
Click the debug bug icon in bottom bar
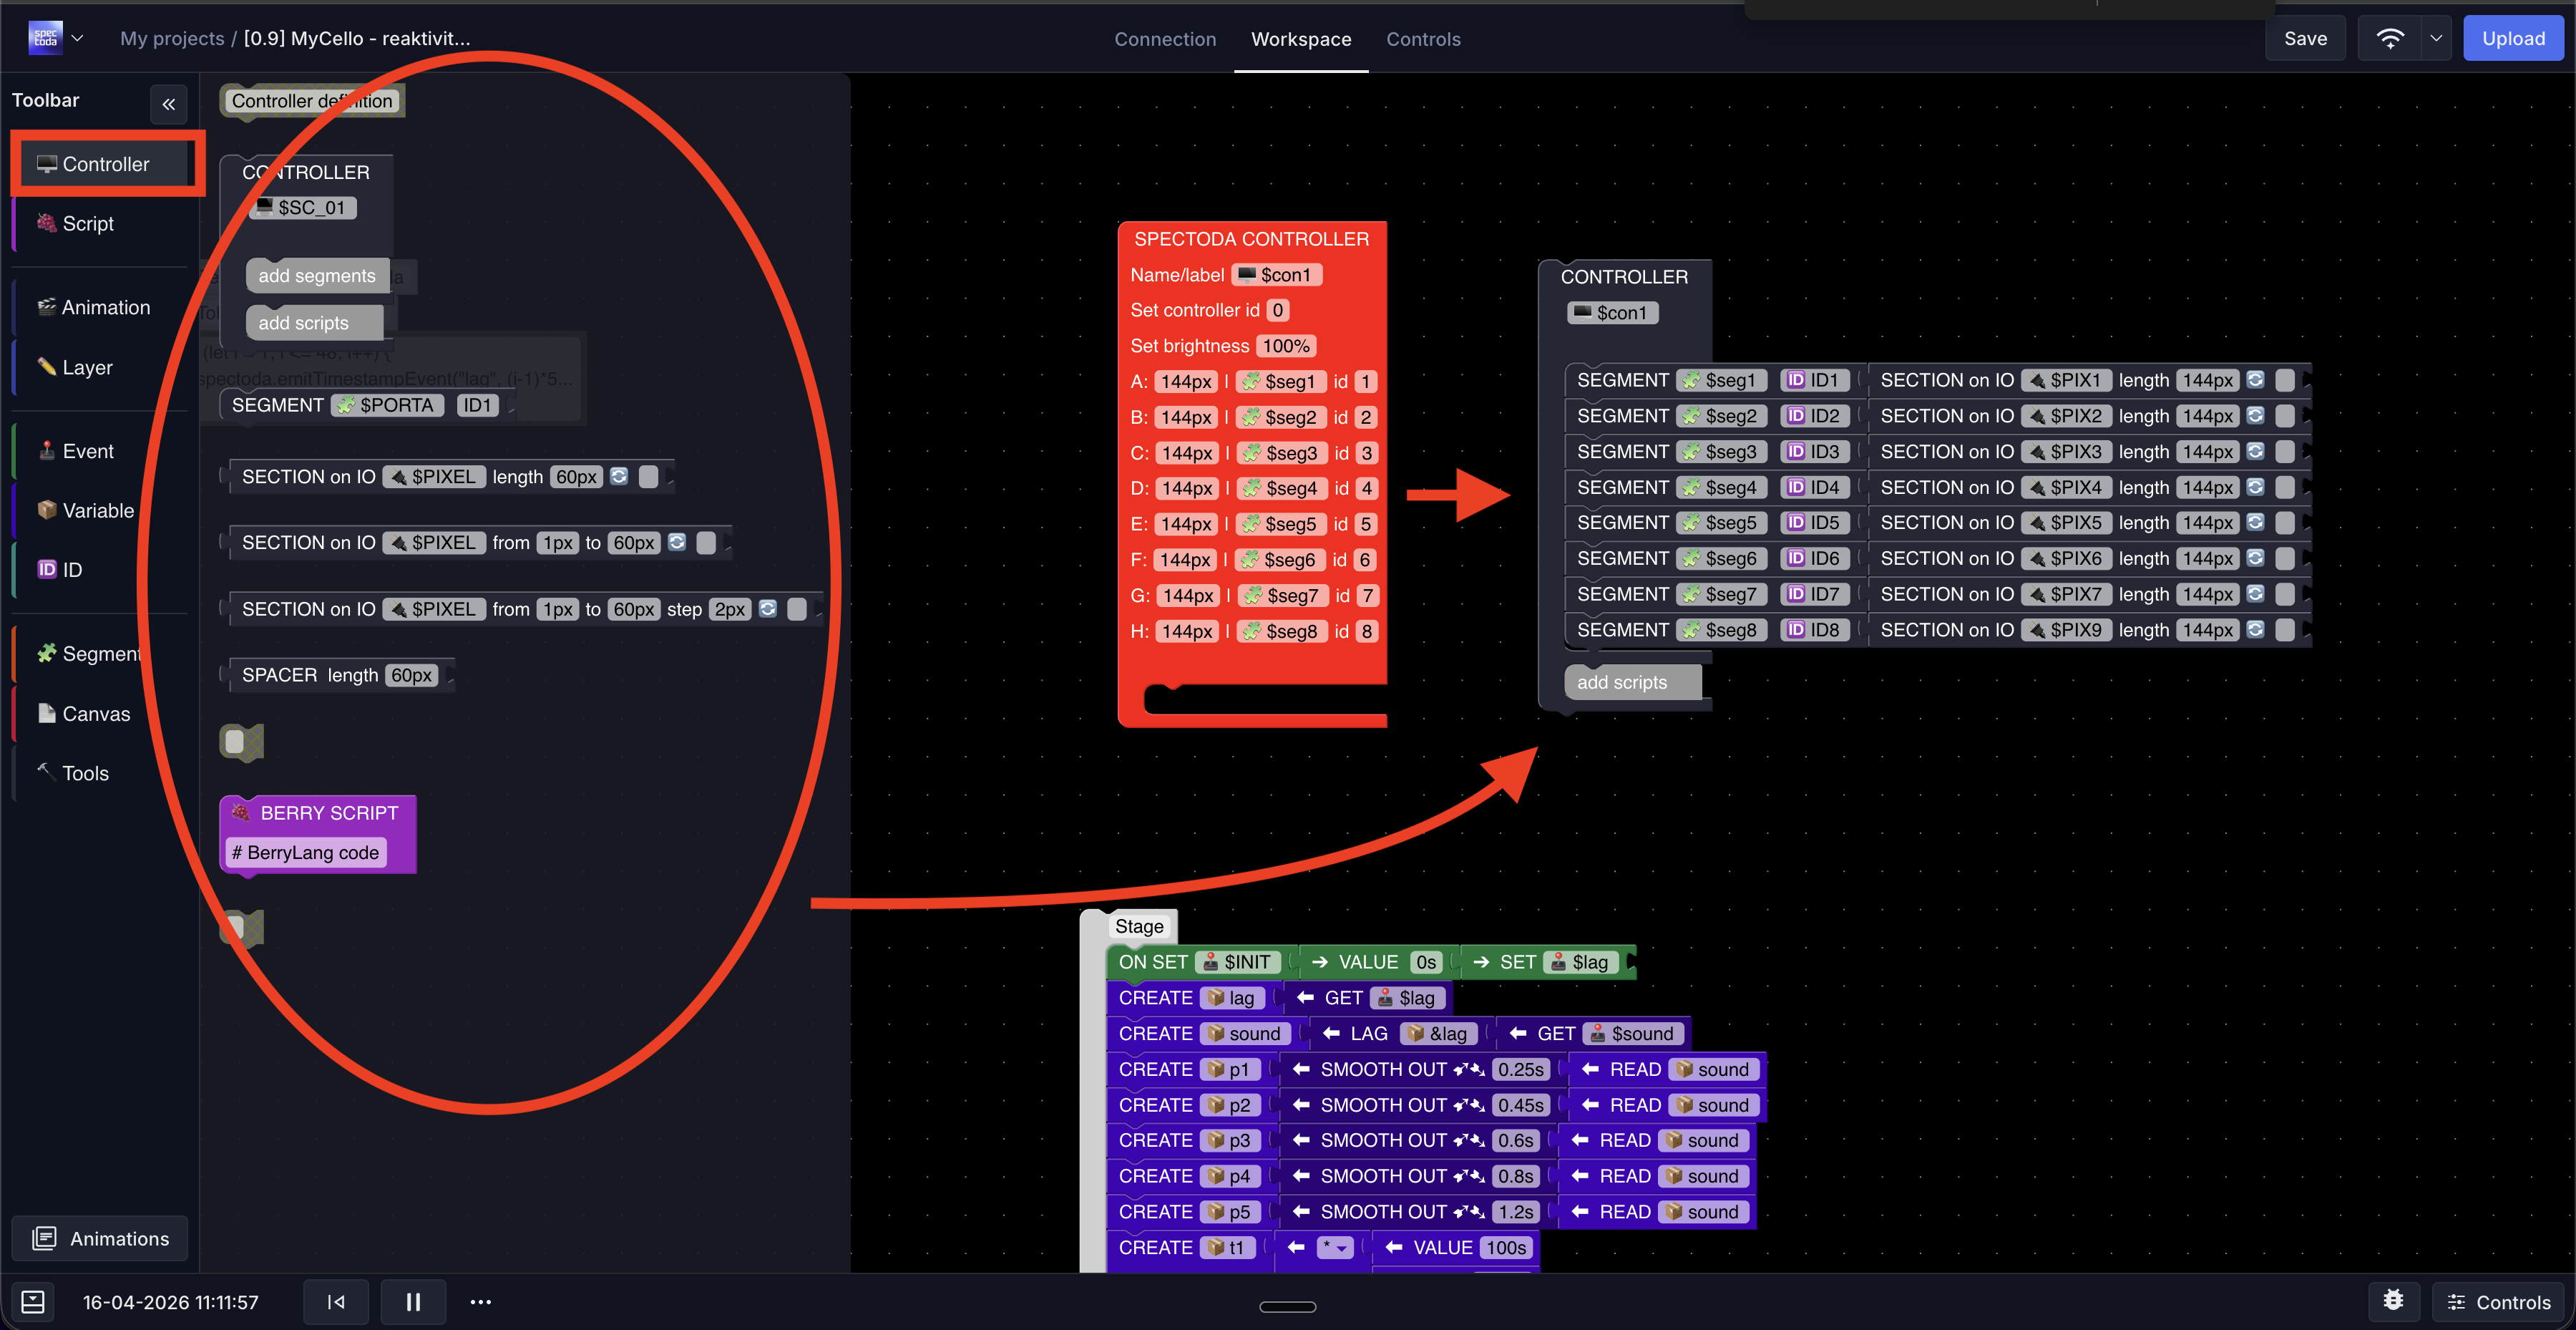2394,1301
